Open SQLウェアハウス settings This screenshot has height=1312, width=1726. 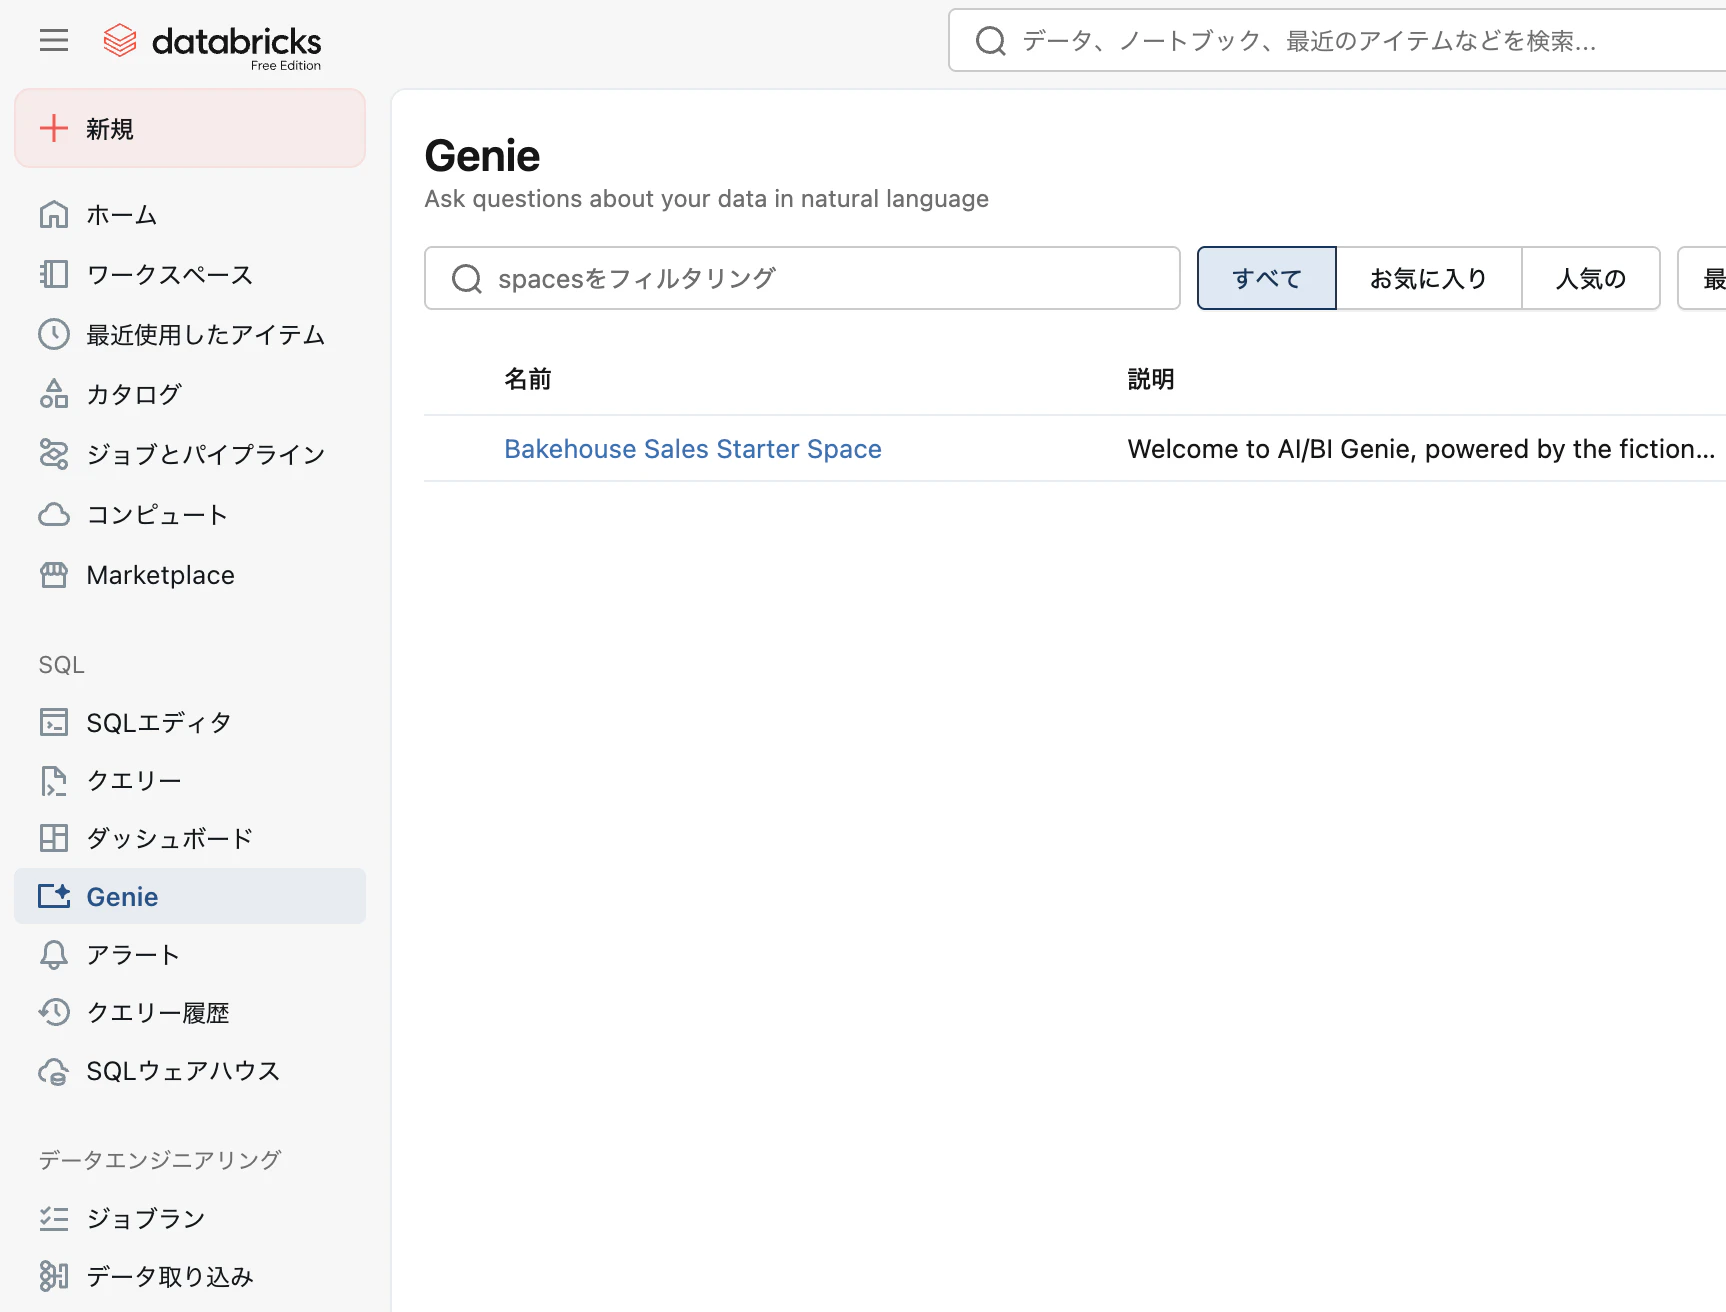coord(183,1070)
